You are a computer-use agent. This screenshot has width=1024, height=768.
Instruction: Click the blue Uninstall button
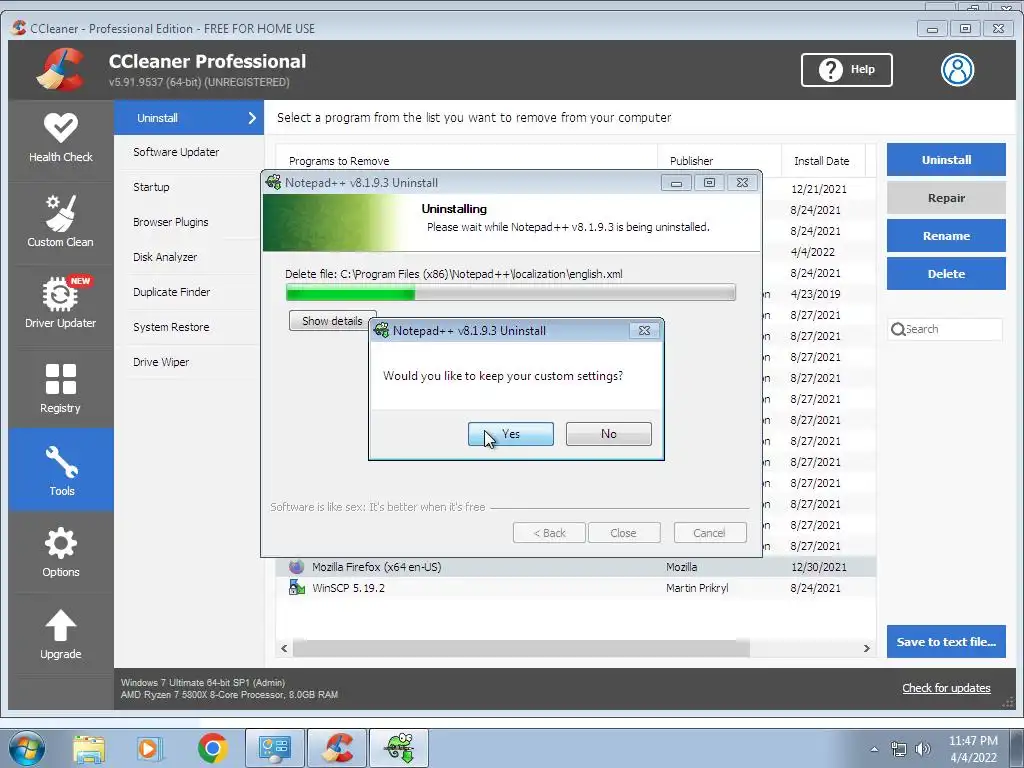pos(946,159)
